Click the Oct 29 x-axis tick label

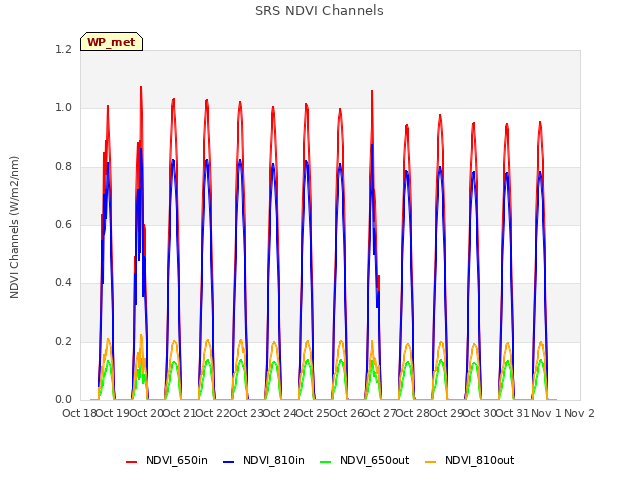point(446,413)
